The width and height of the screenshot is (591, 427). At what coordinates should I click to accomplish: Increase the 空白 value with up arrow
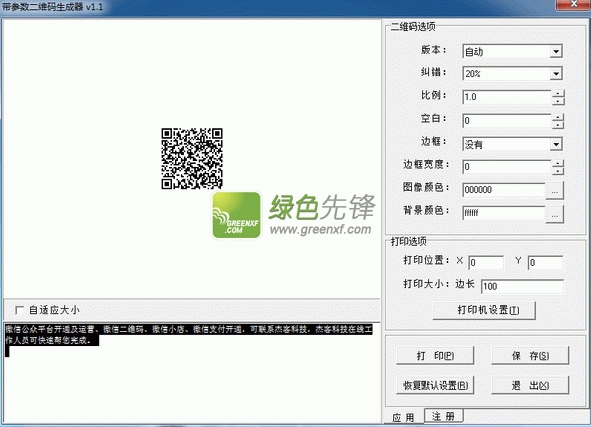pos(558,117)
